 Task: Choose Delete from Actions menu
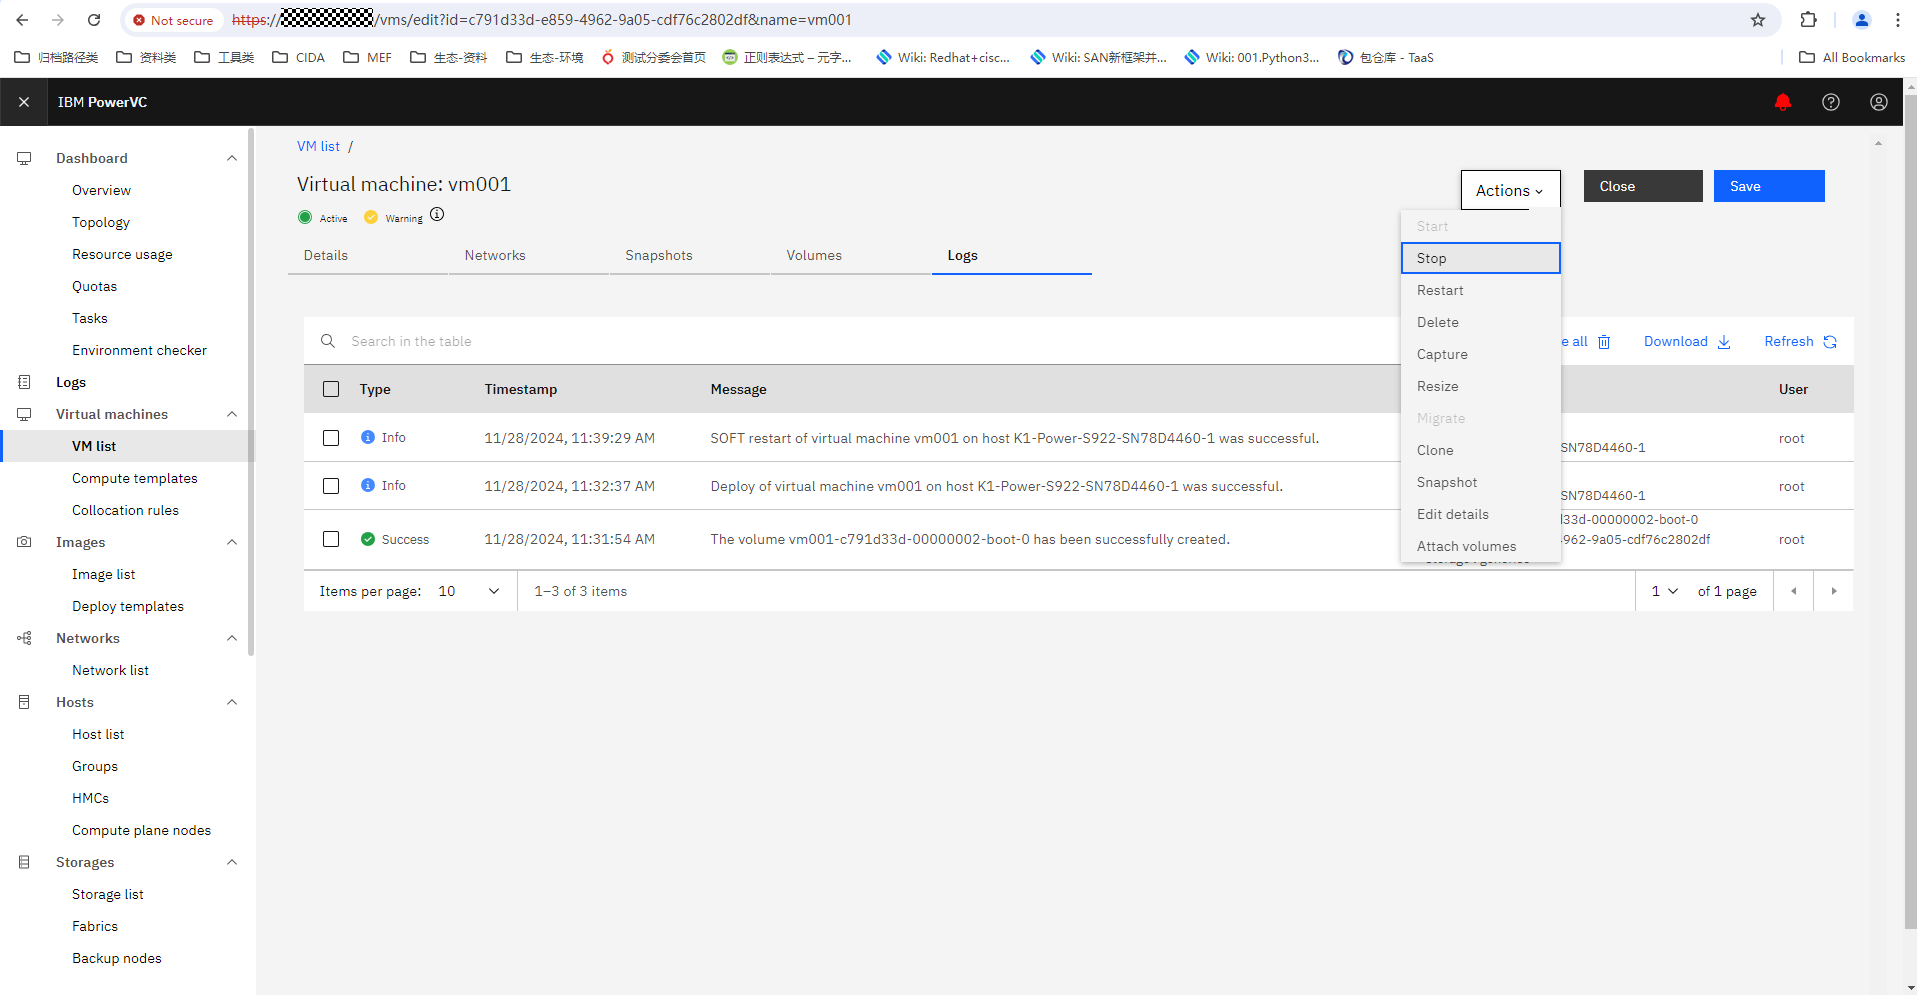tap(1480, 322)
